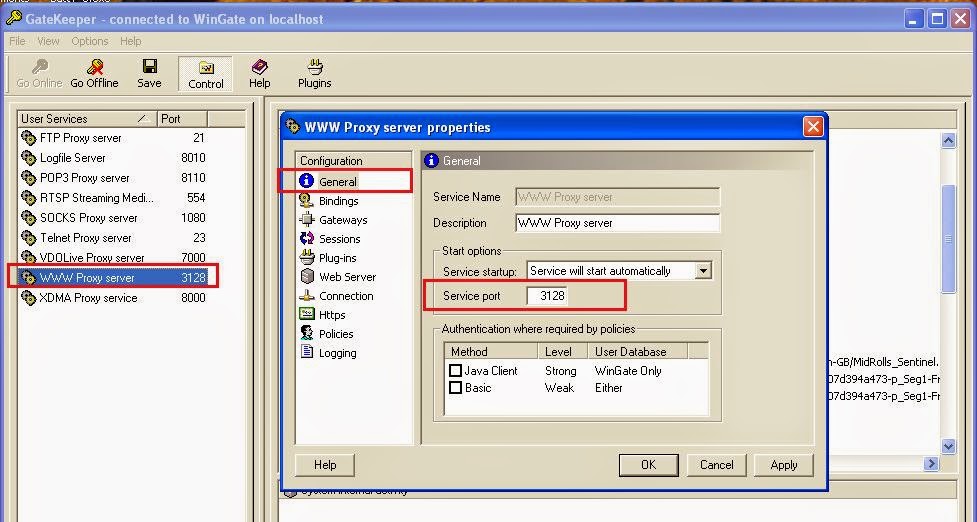Open the Help menu in menu bar
The width and height of the screenshot is (977, 522).
131,41
